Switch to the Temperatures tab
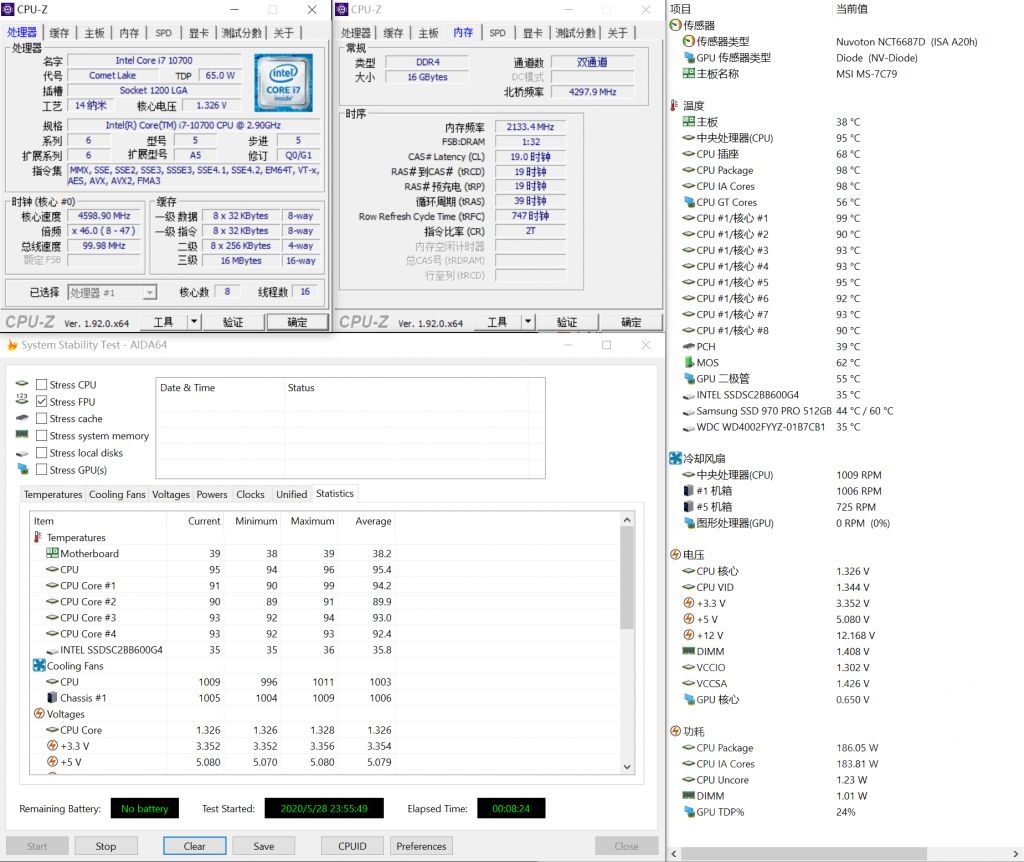The width and height of the screenshot is (1024, 862). [53, 494]
